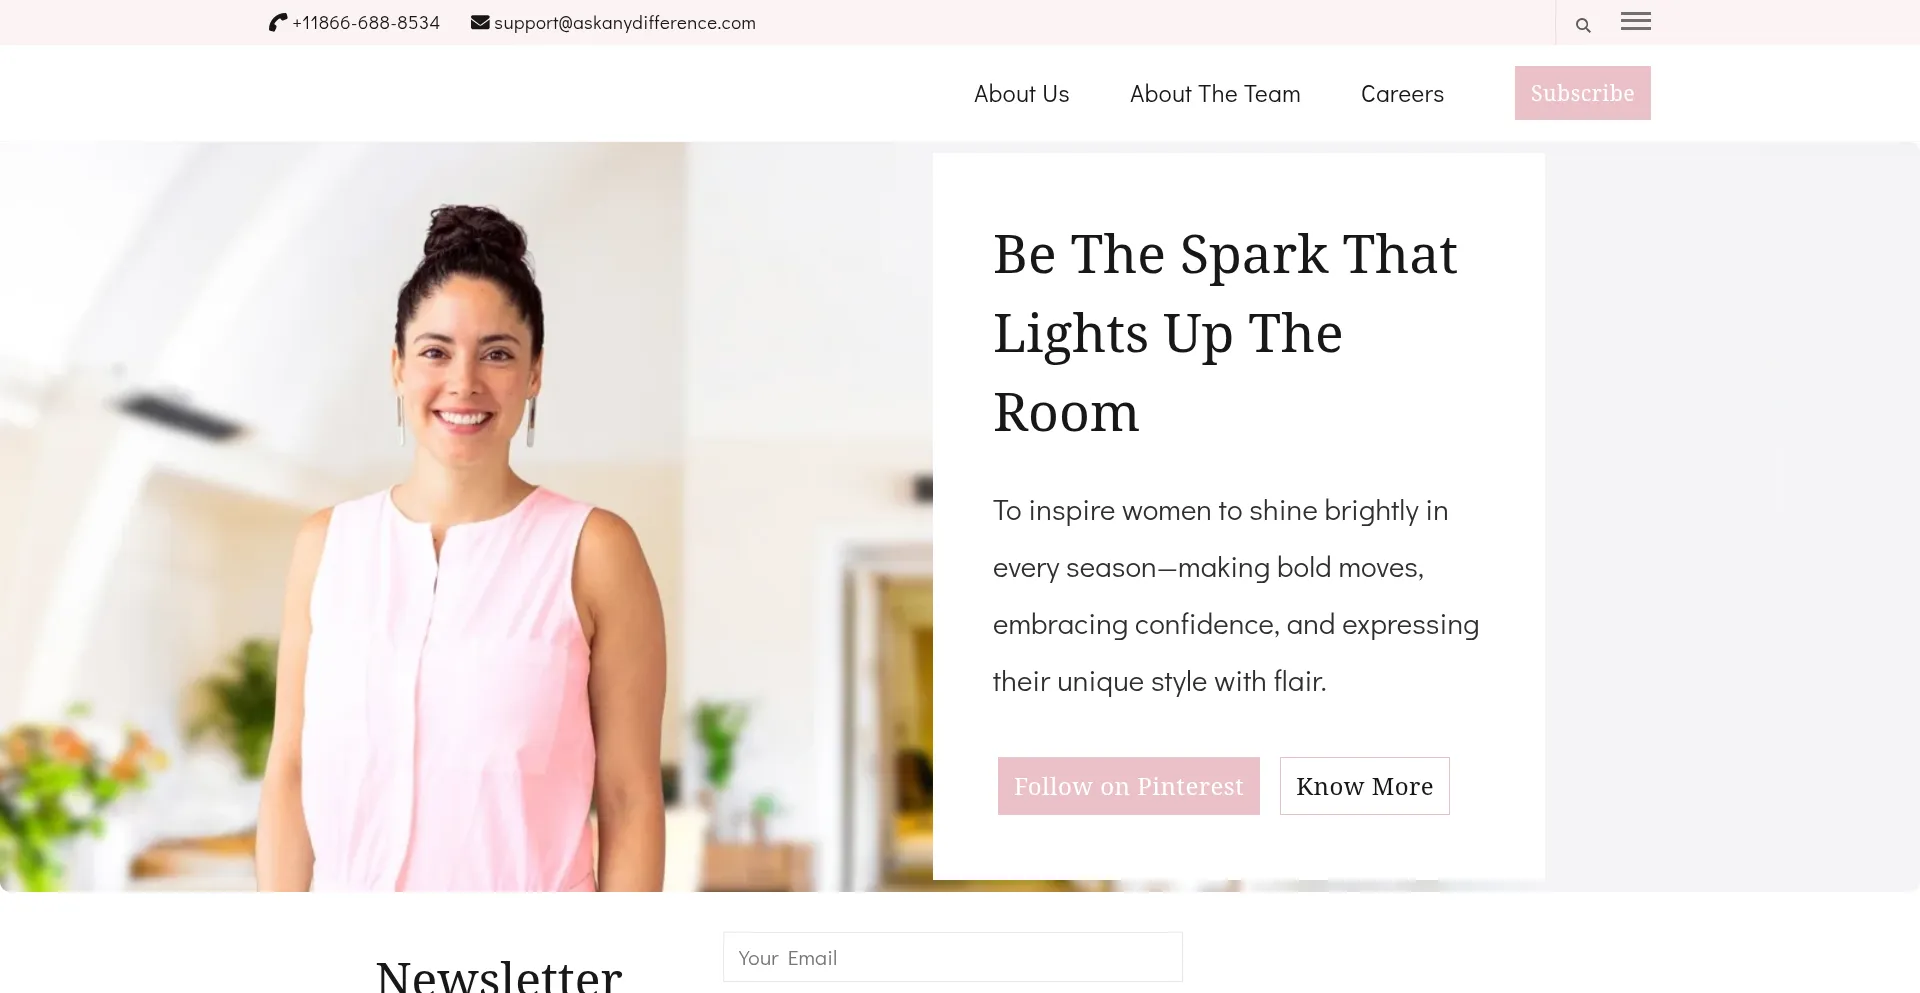Click the woman's hair bun in photo
Viewport: 1920px width, 993px height.
[470, 237]
